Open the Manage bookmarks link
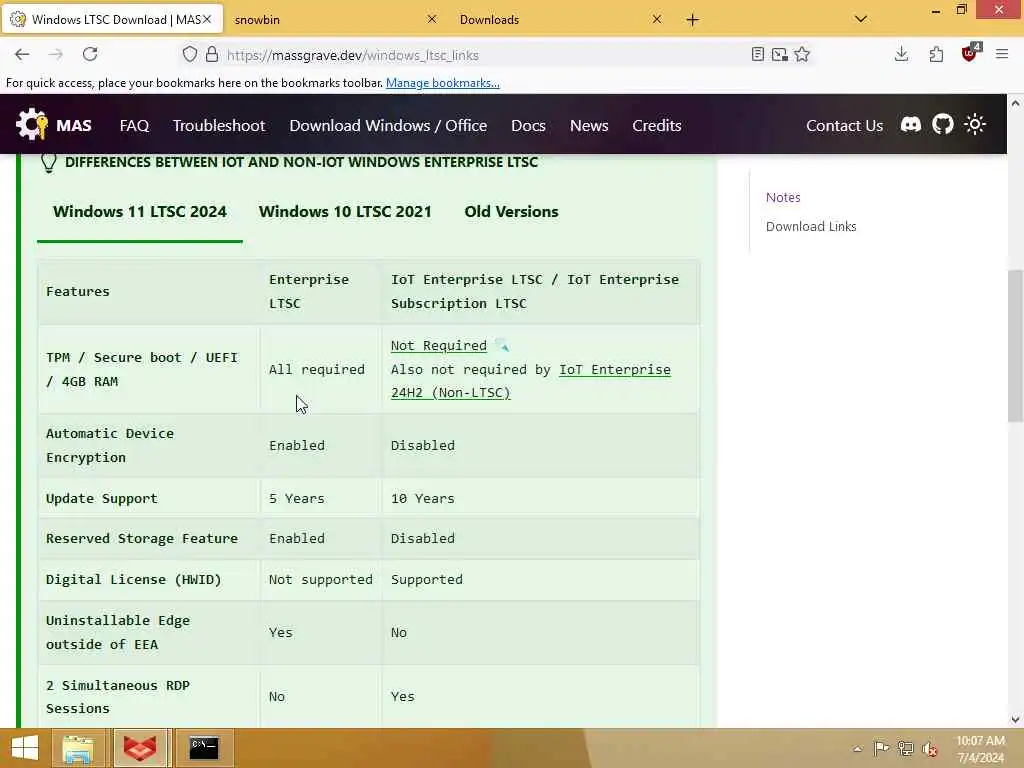This screenshot has width=1024, height=768. [442, 83]
